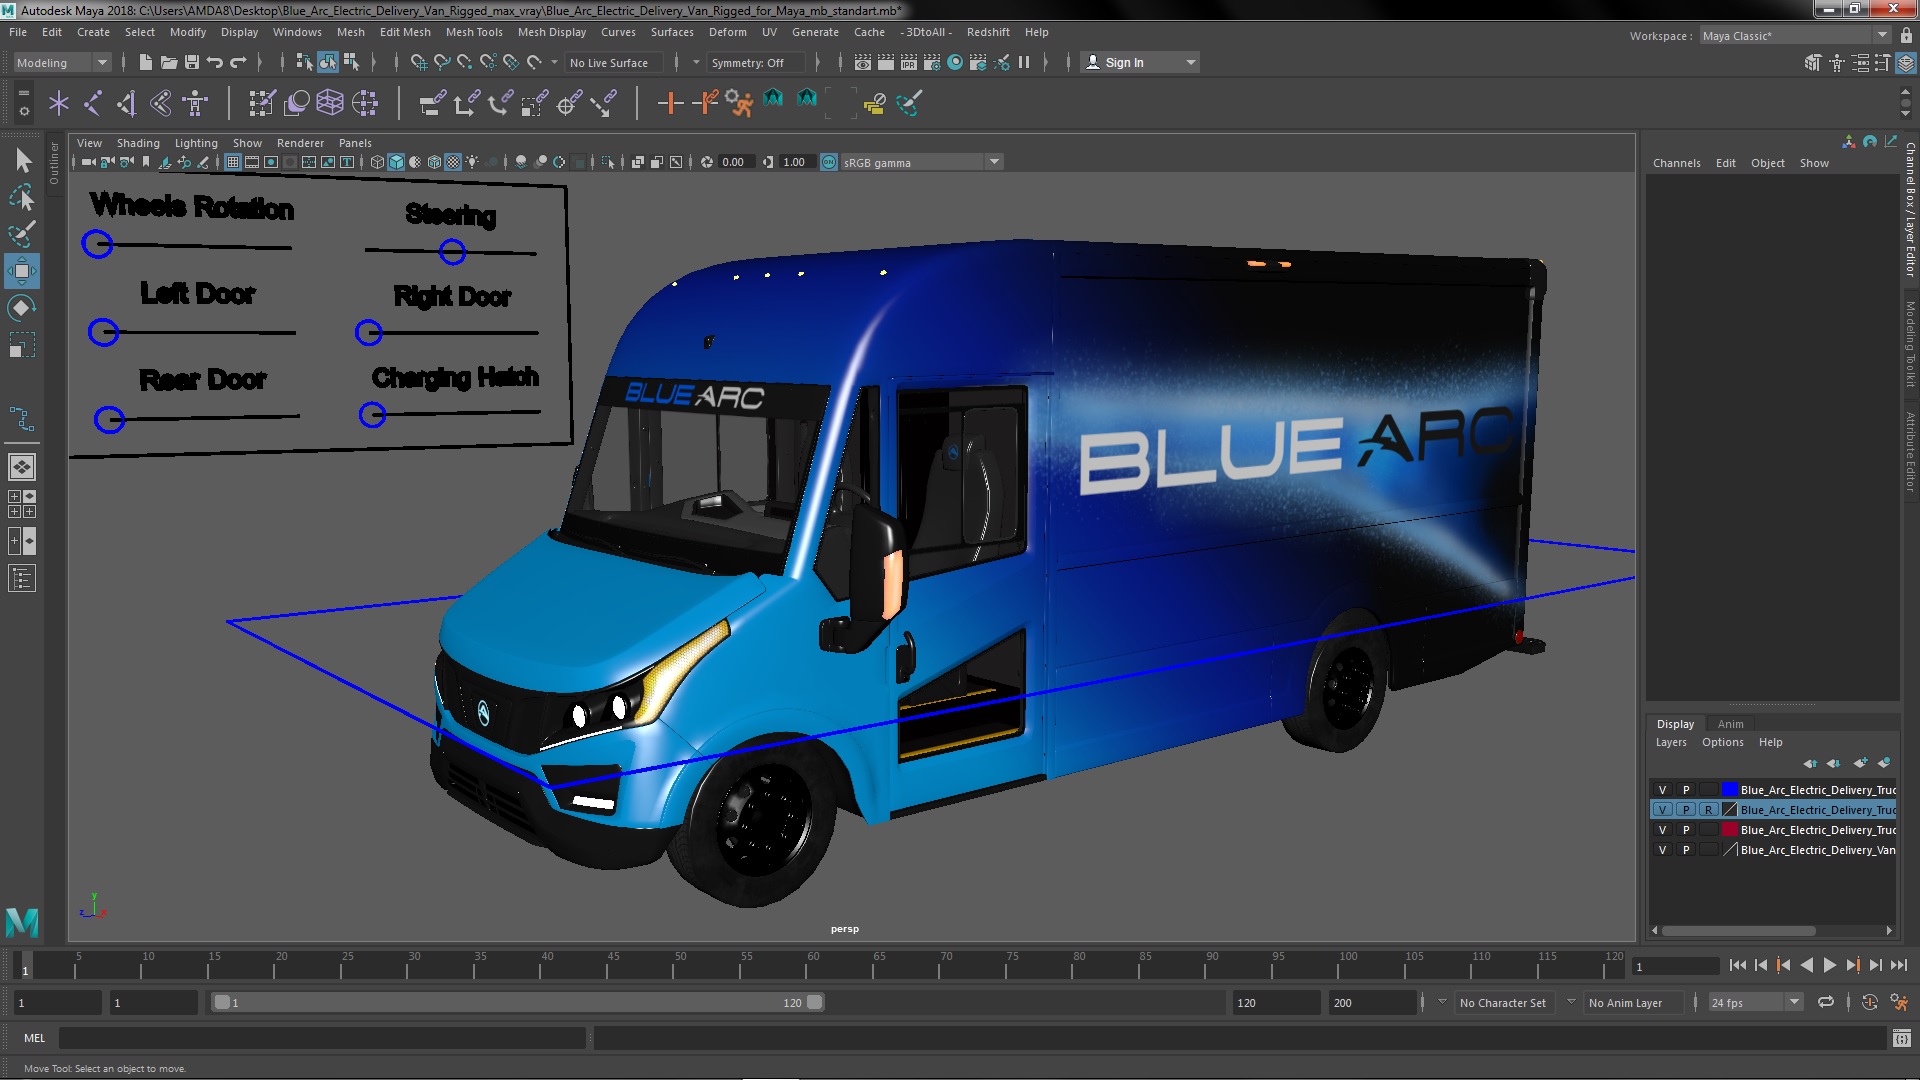
Task: Redo the last undone action
Action: point(238,62)
